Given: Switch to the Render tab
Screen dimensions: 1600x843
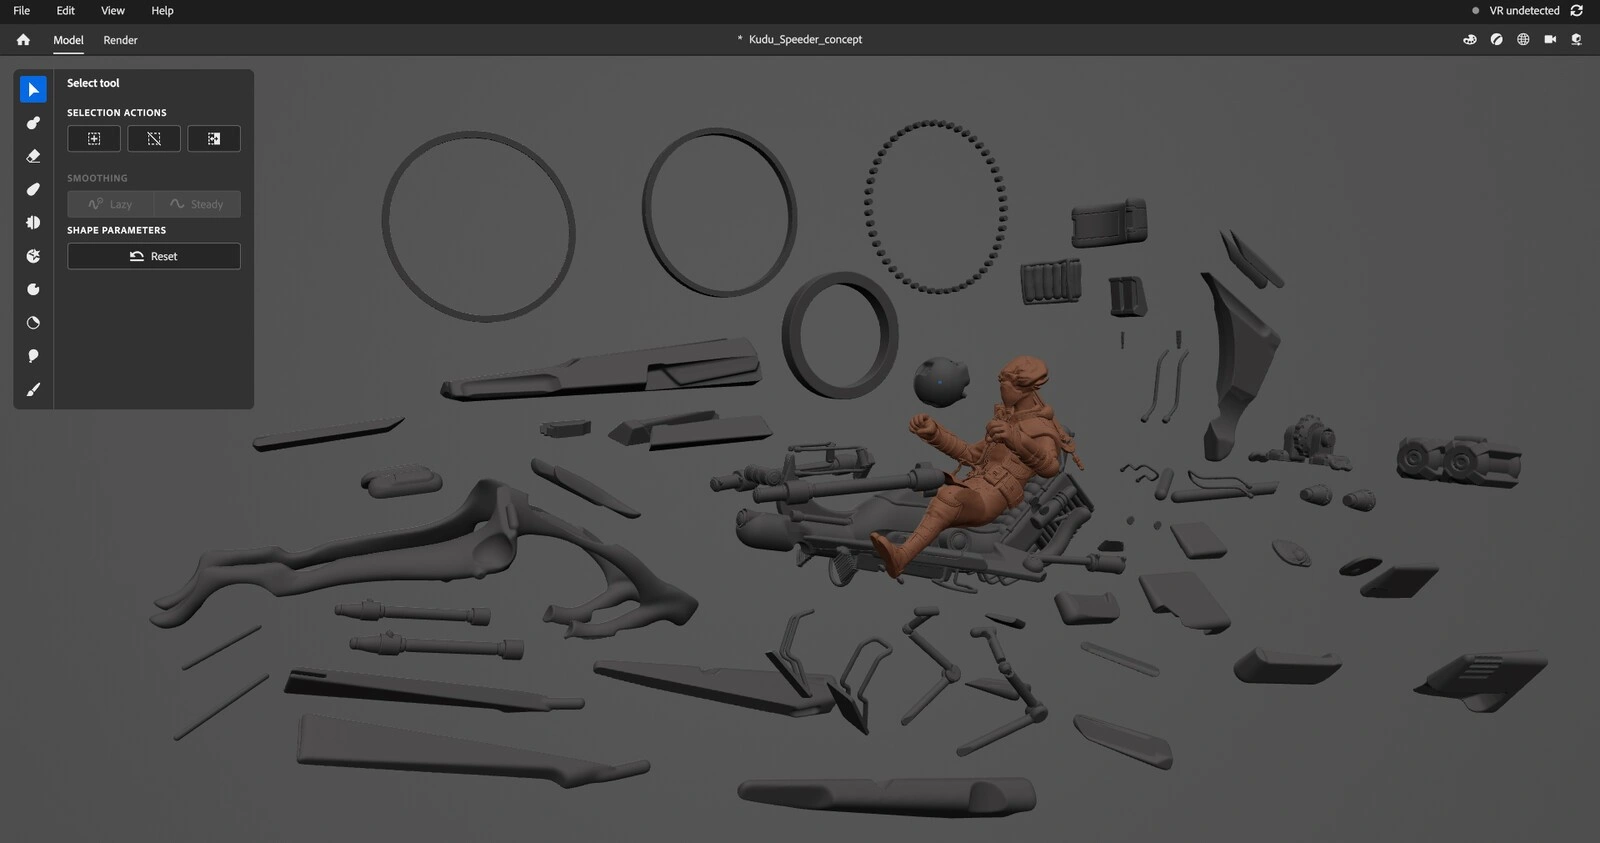Looking at the screenshot, I should coord(120,40).
